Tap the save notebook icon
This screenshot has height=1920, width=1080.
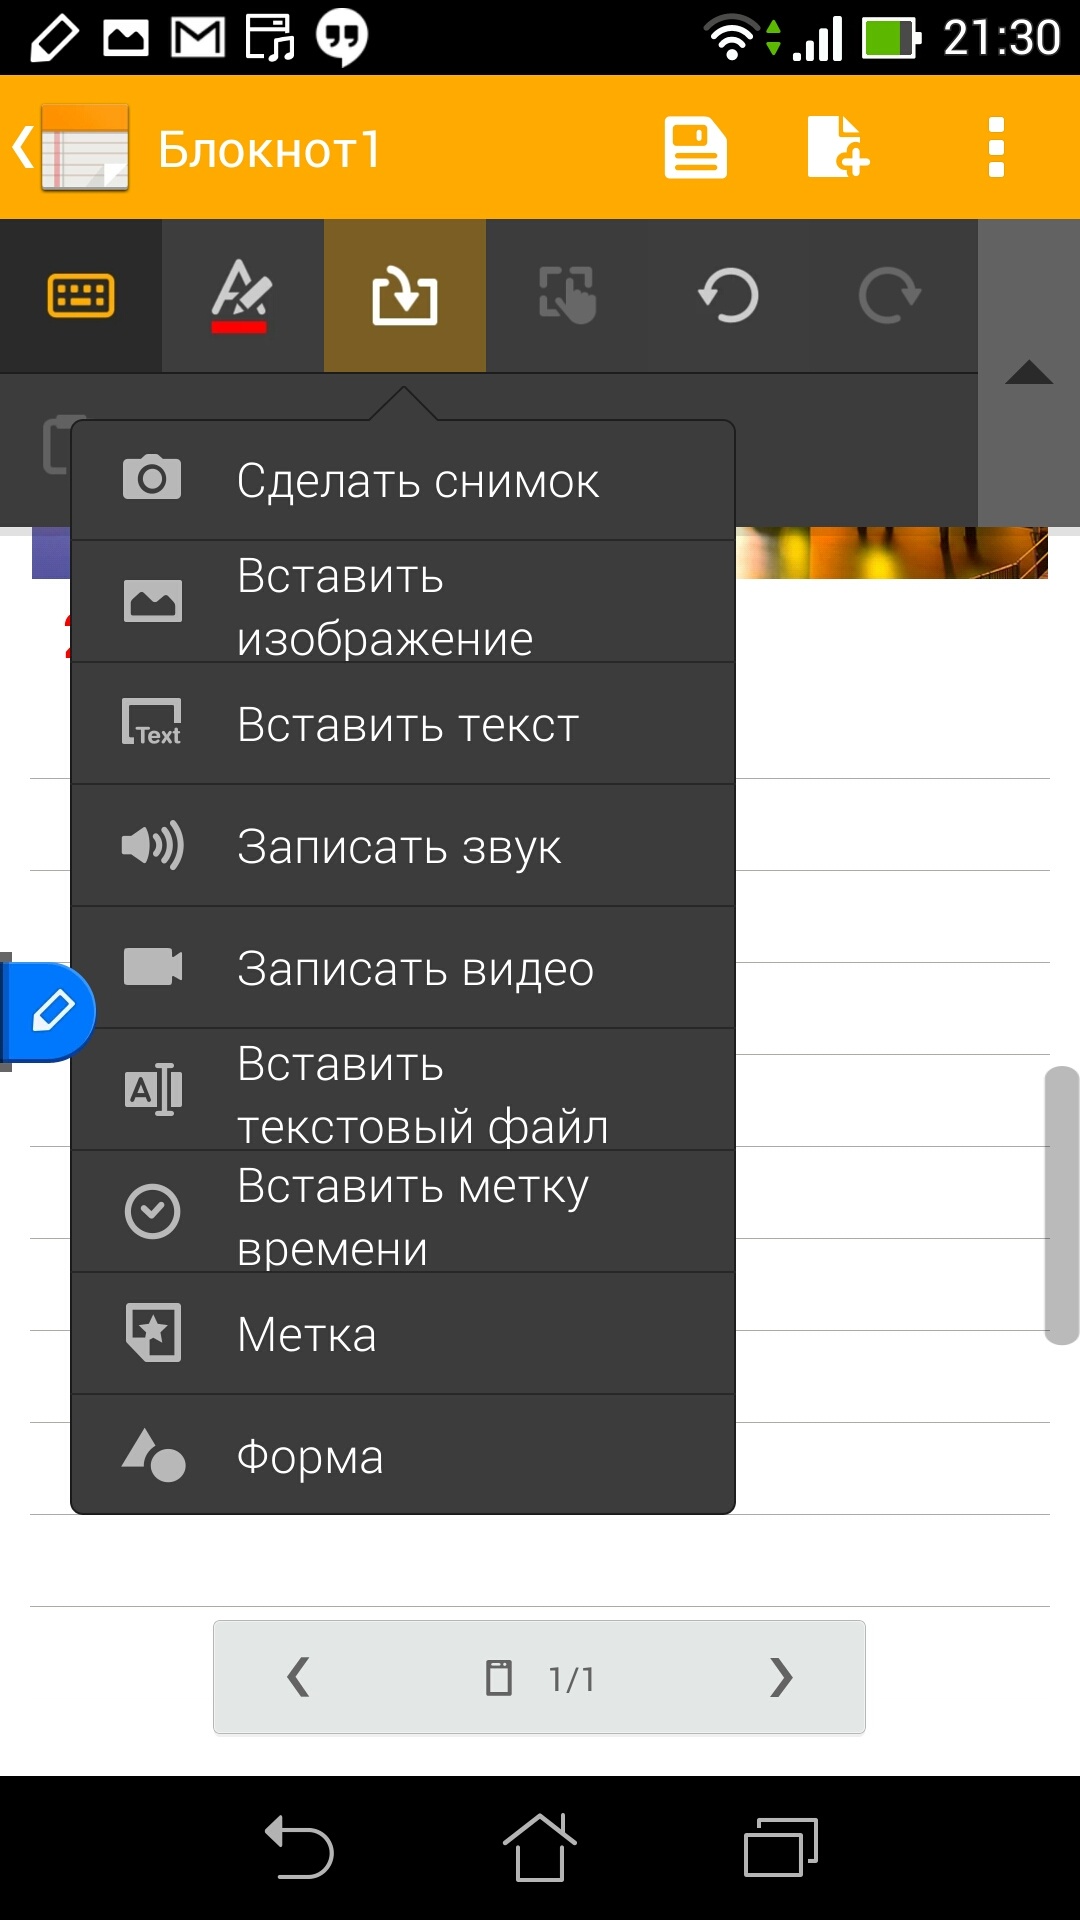(695, 149)
